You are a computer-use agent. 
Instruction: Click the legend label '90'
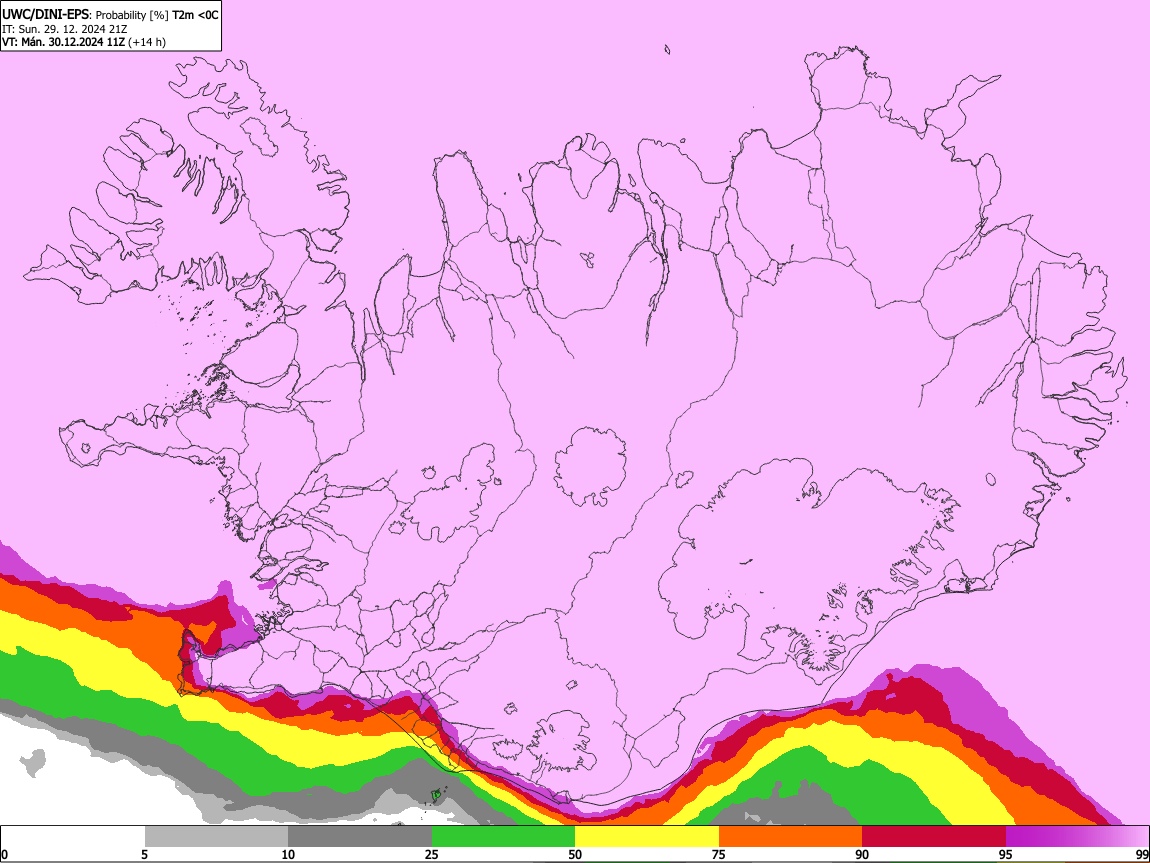[862, 855]
